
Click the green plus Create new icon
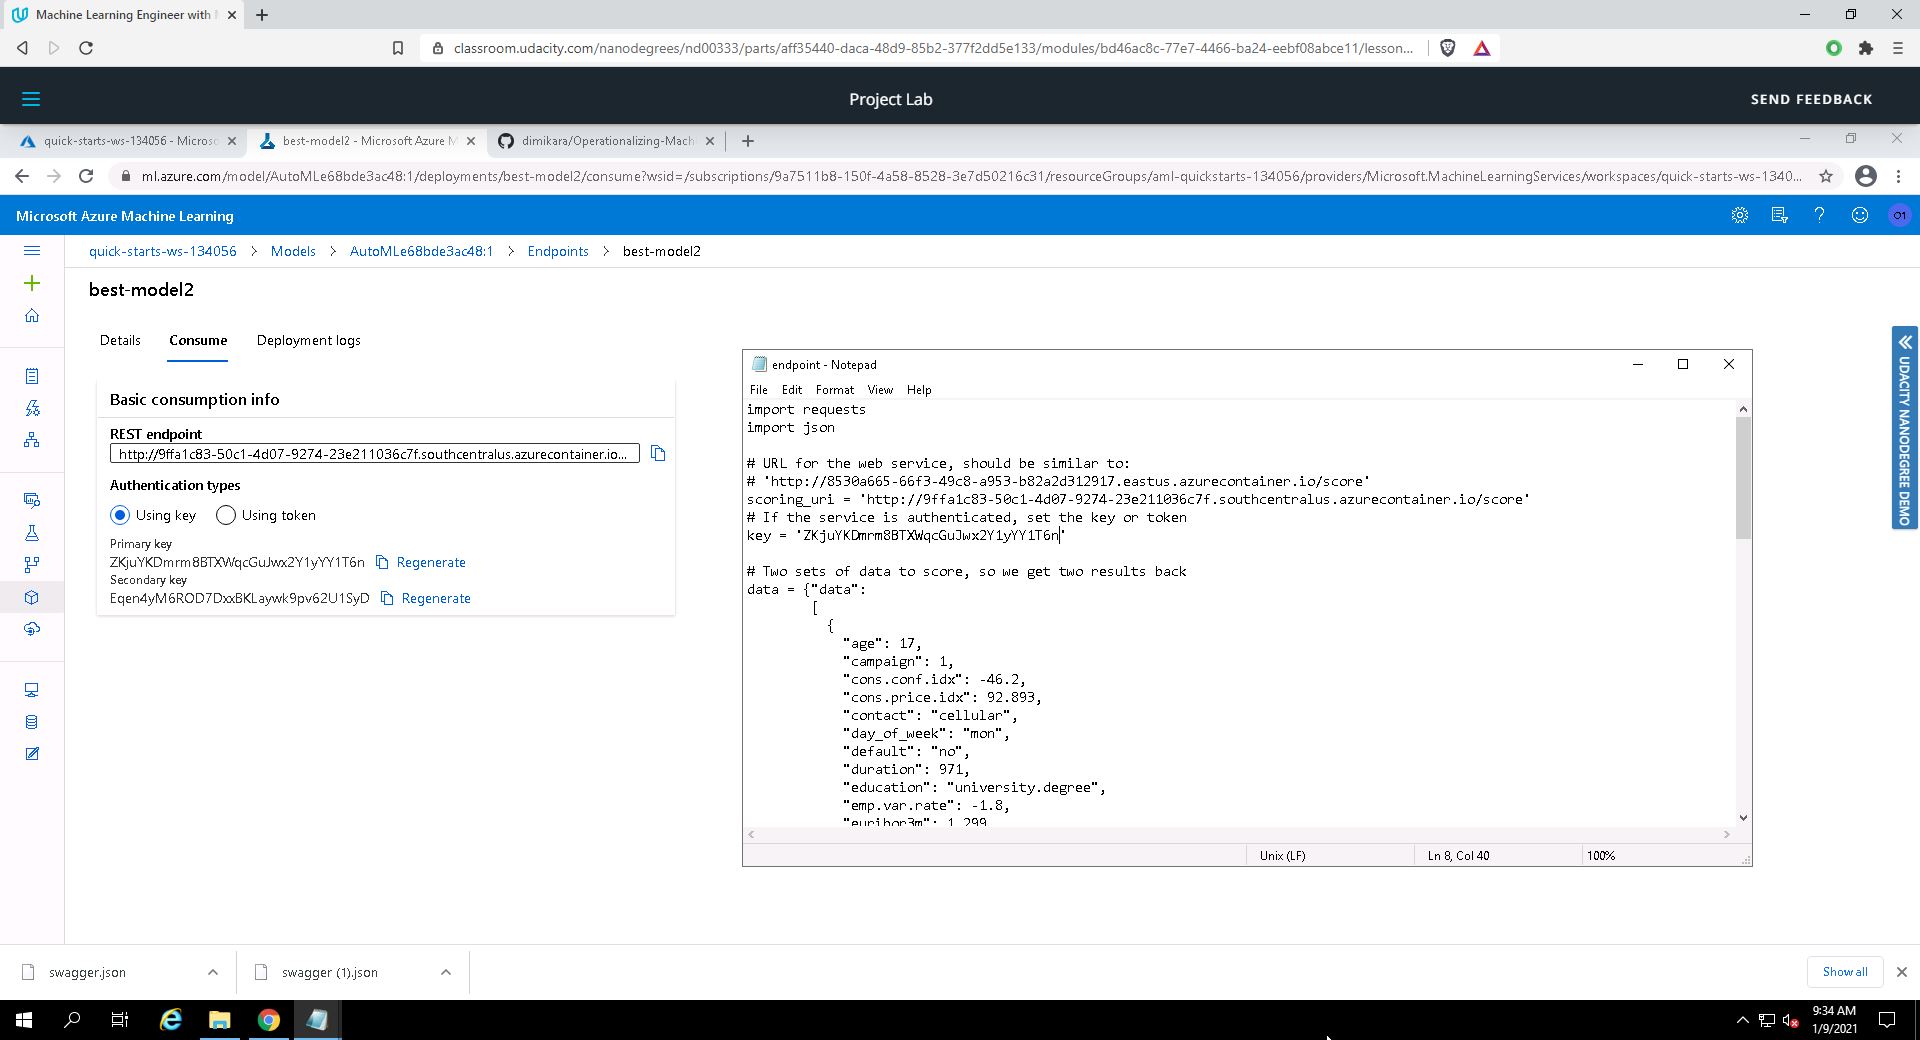32,284
